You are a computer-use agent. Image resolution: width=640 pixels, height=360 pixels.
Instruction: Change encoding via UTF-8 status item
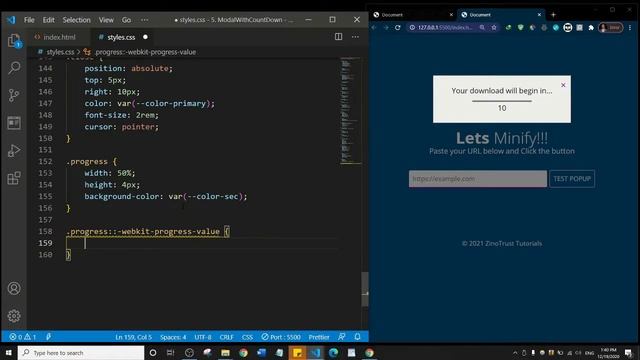203,337
